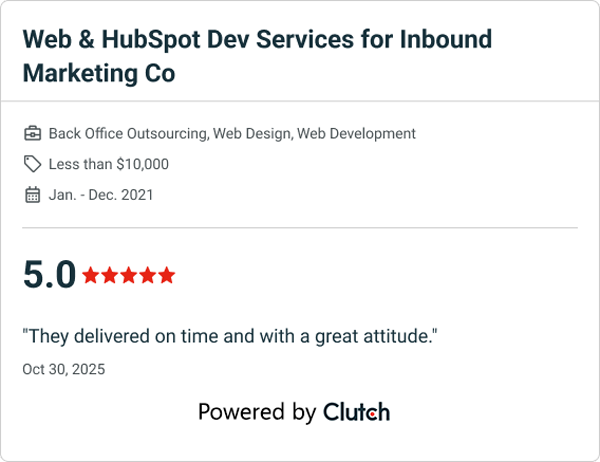Click the calendar project dates icon

click(x=32, y=195)
